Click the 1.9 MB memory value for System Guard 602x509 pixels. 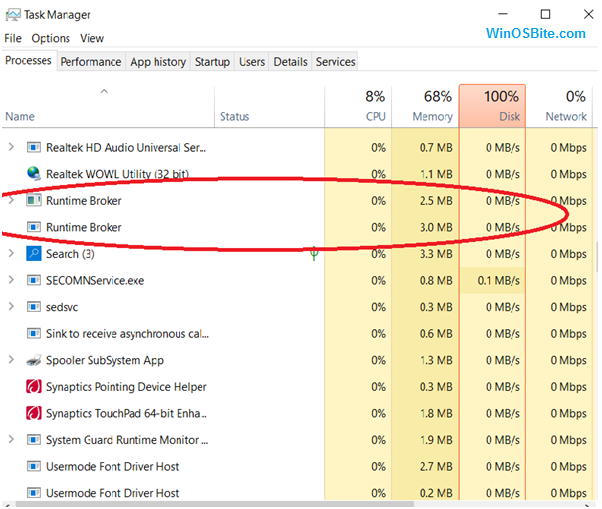(436, 440)
